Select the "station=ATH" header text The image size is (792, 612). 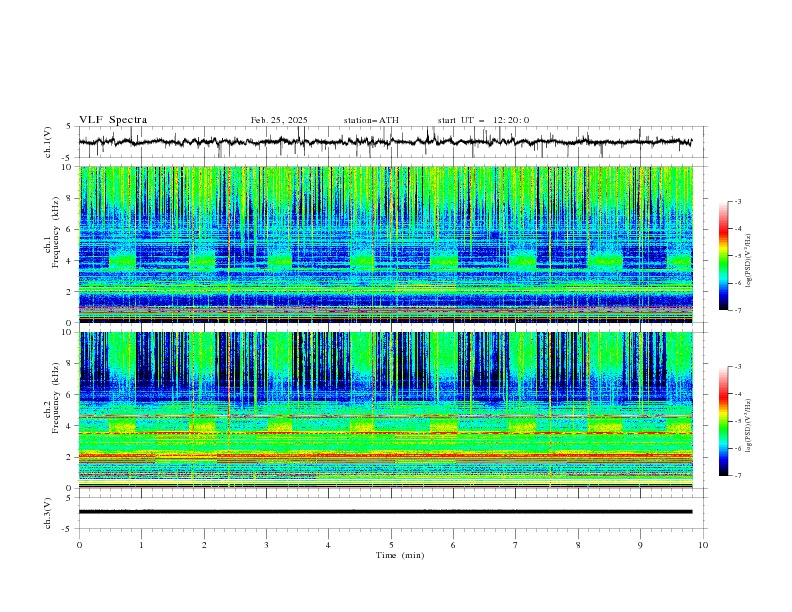[371, 120]
